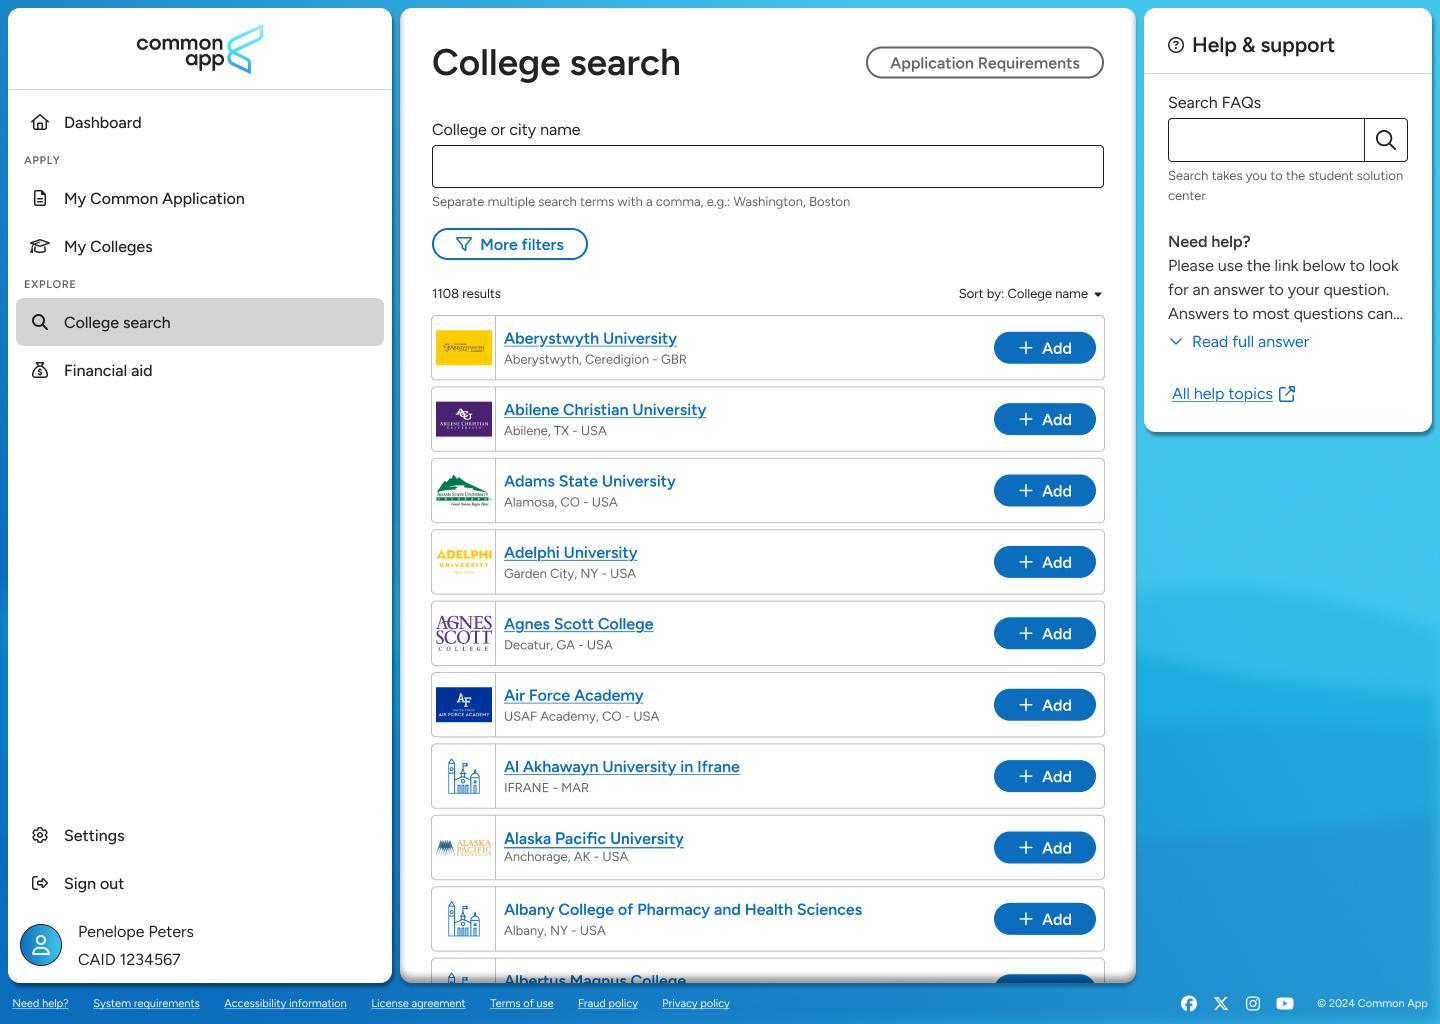This screenshot has width=1440, height=1024.
Task: Open More filters options
Action: (x=510, y=244)
